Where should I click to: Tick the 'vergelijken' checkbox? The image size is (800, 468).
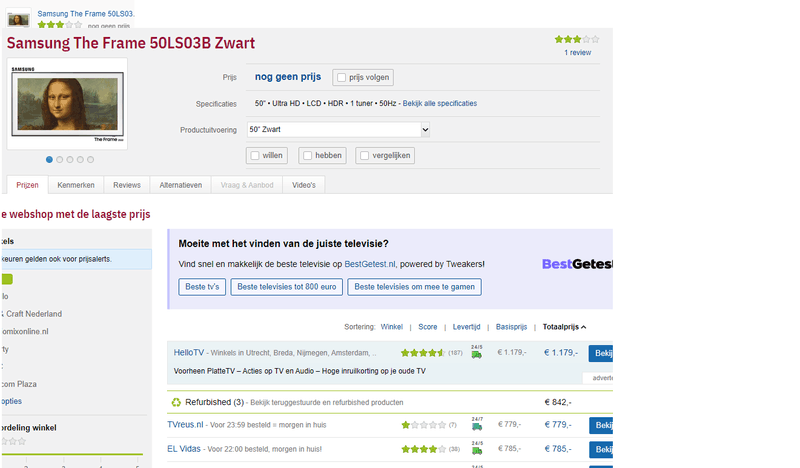pyautogui.click(x=364, y=156)
